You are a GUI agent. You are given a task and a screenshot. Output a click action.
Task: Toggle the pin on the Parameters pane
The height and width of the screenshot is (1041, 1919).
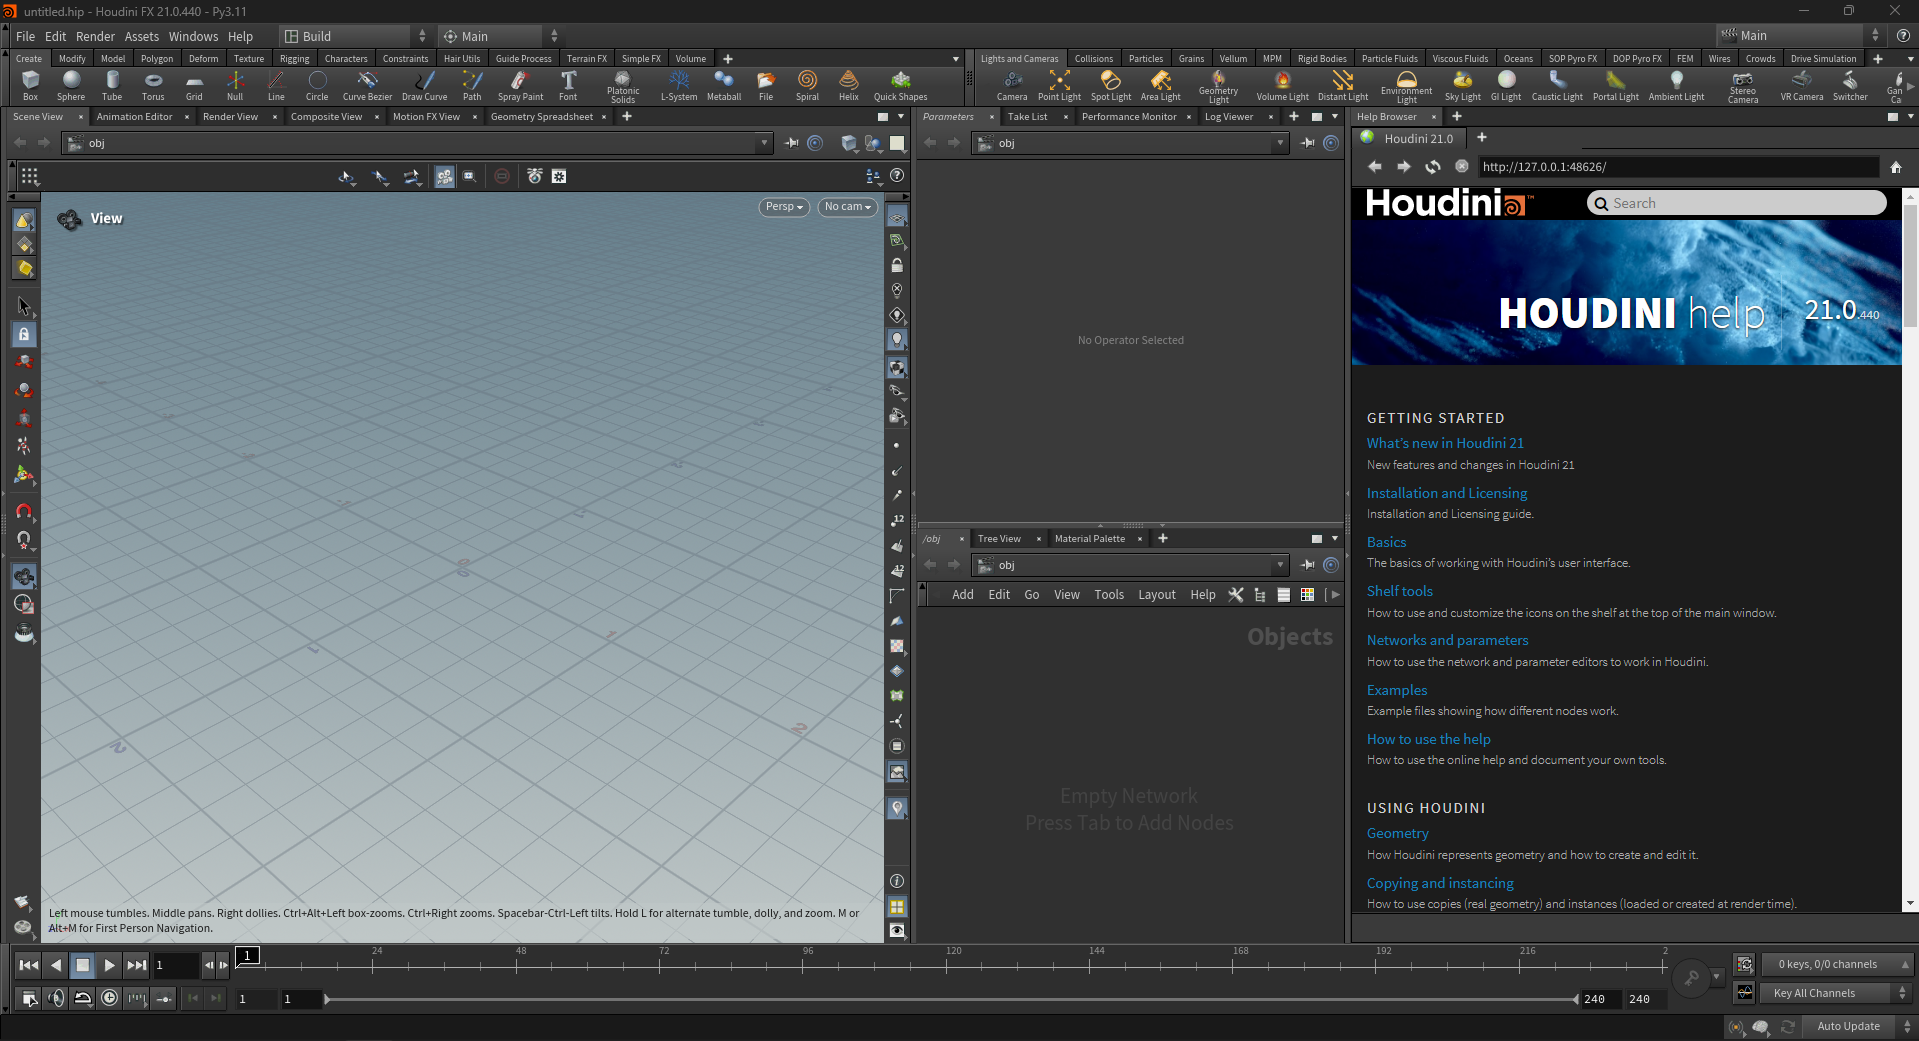[x=1308, y=143]
